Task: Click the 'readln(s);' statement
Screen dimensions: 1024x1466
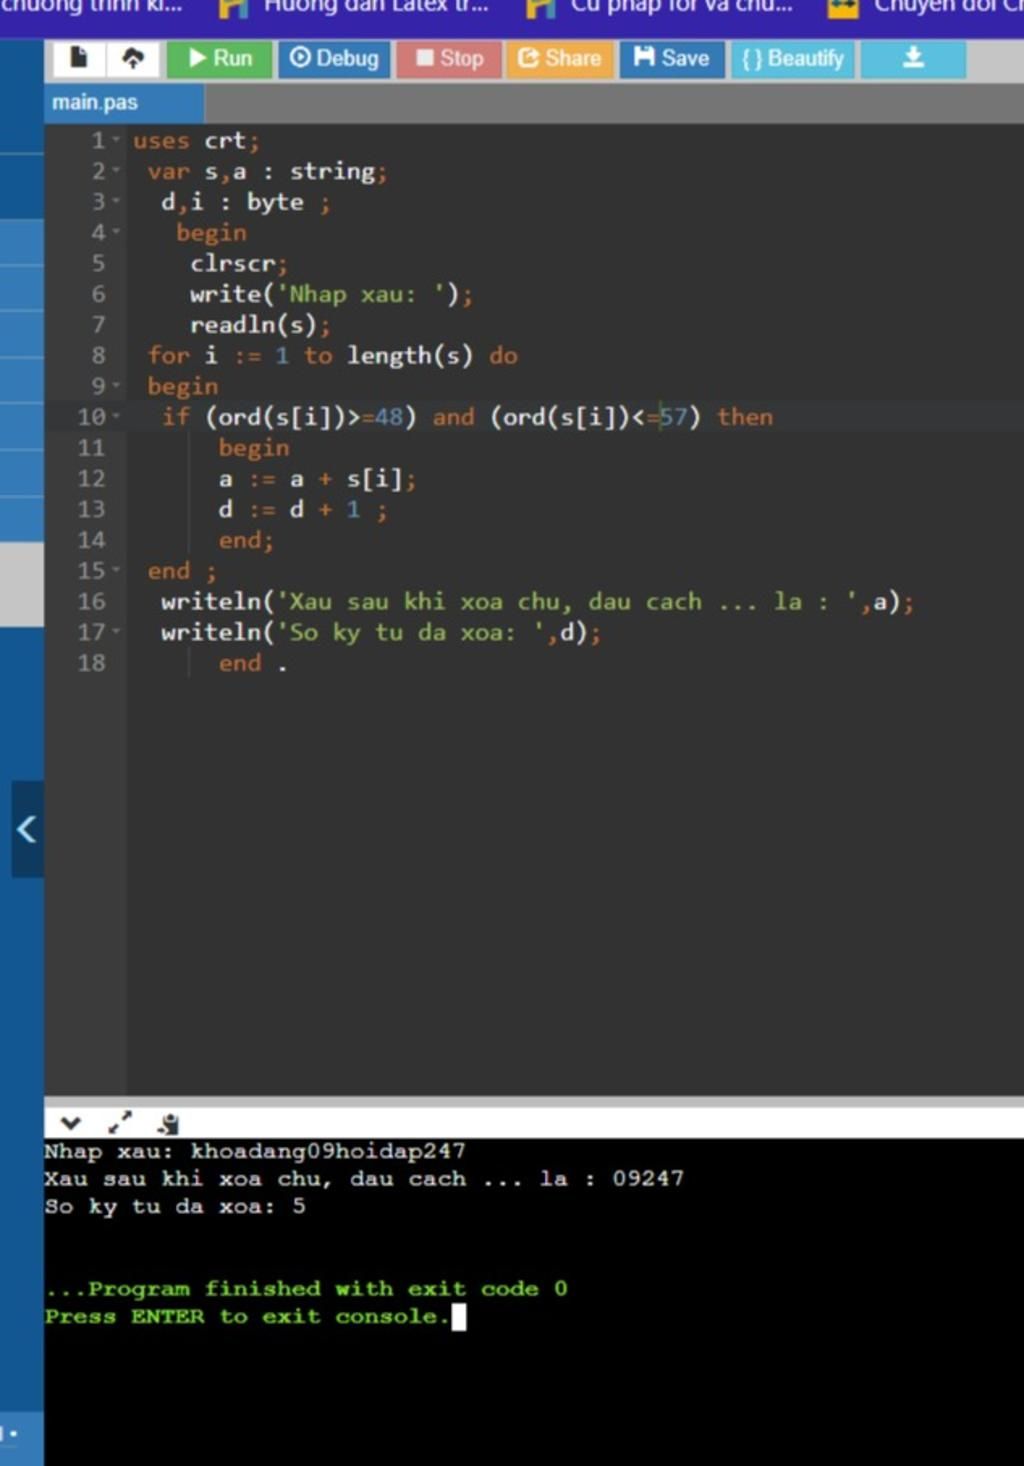Action: [260, 325]
